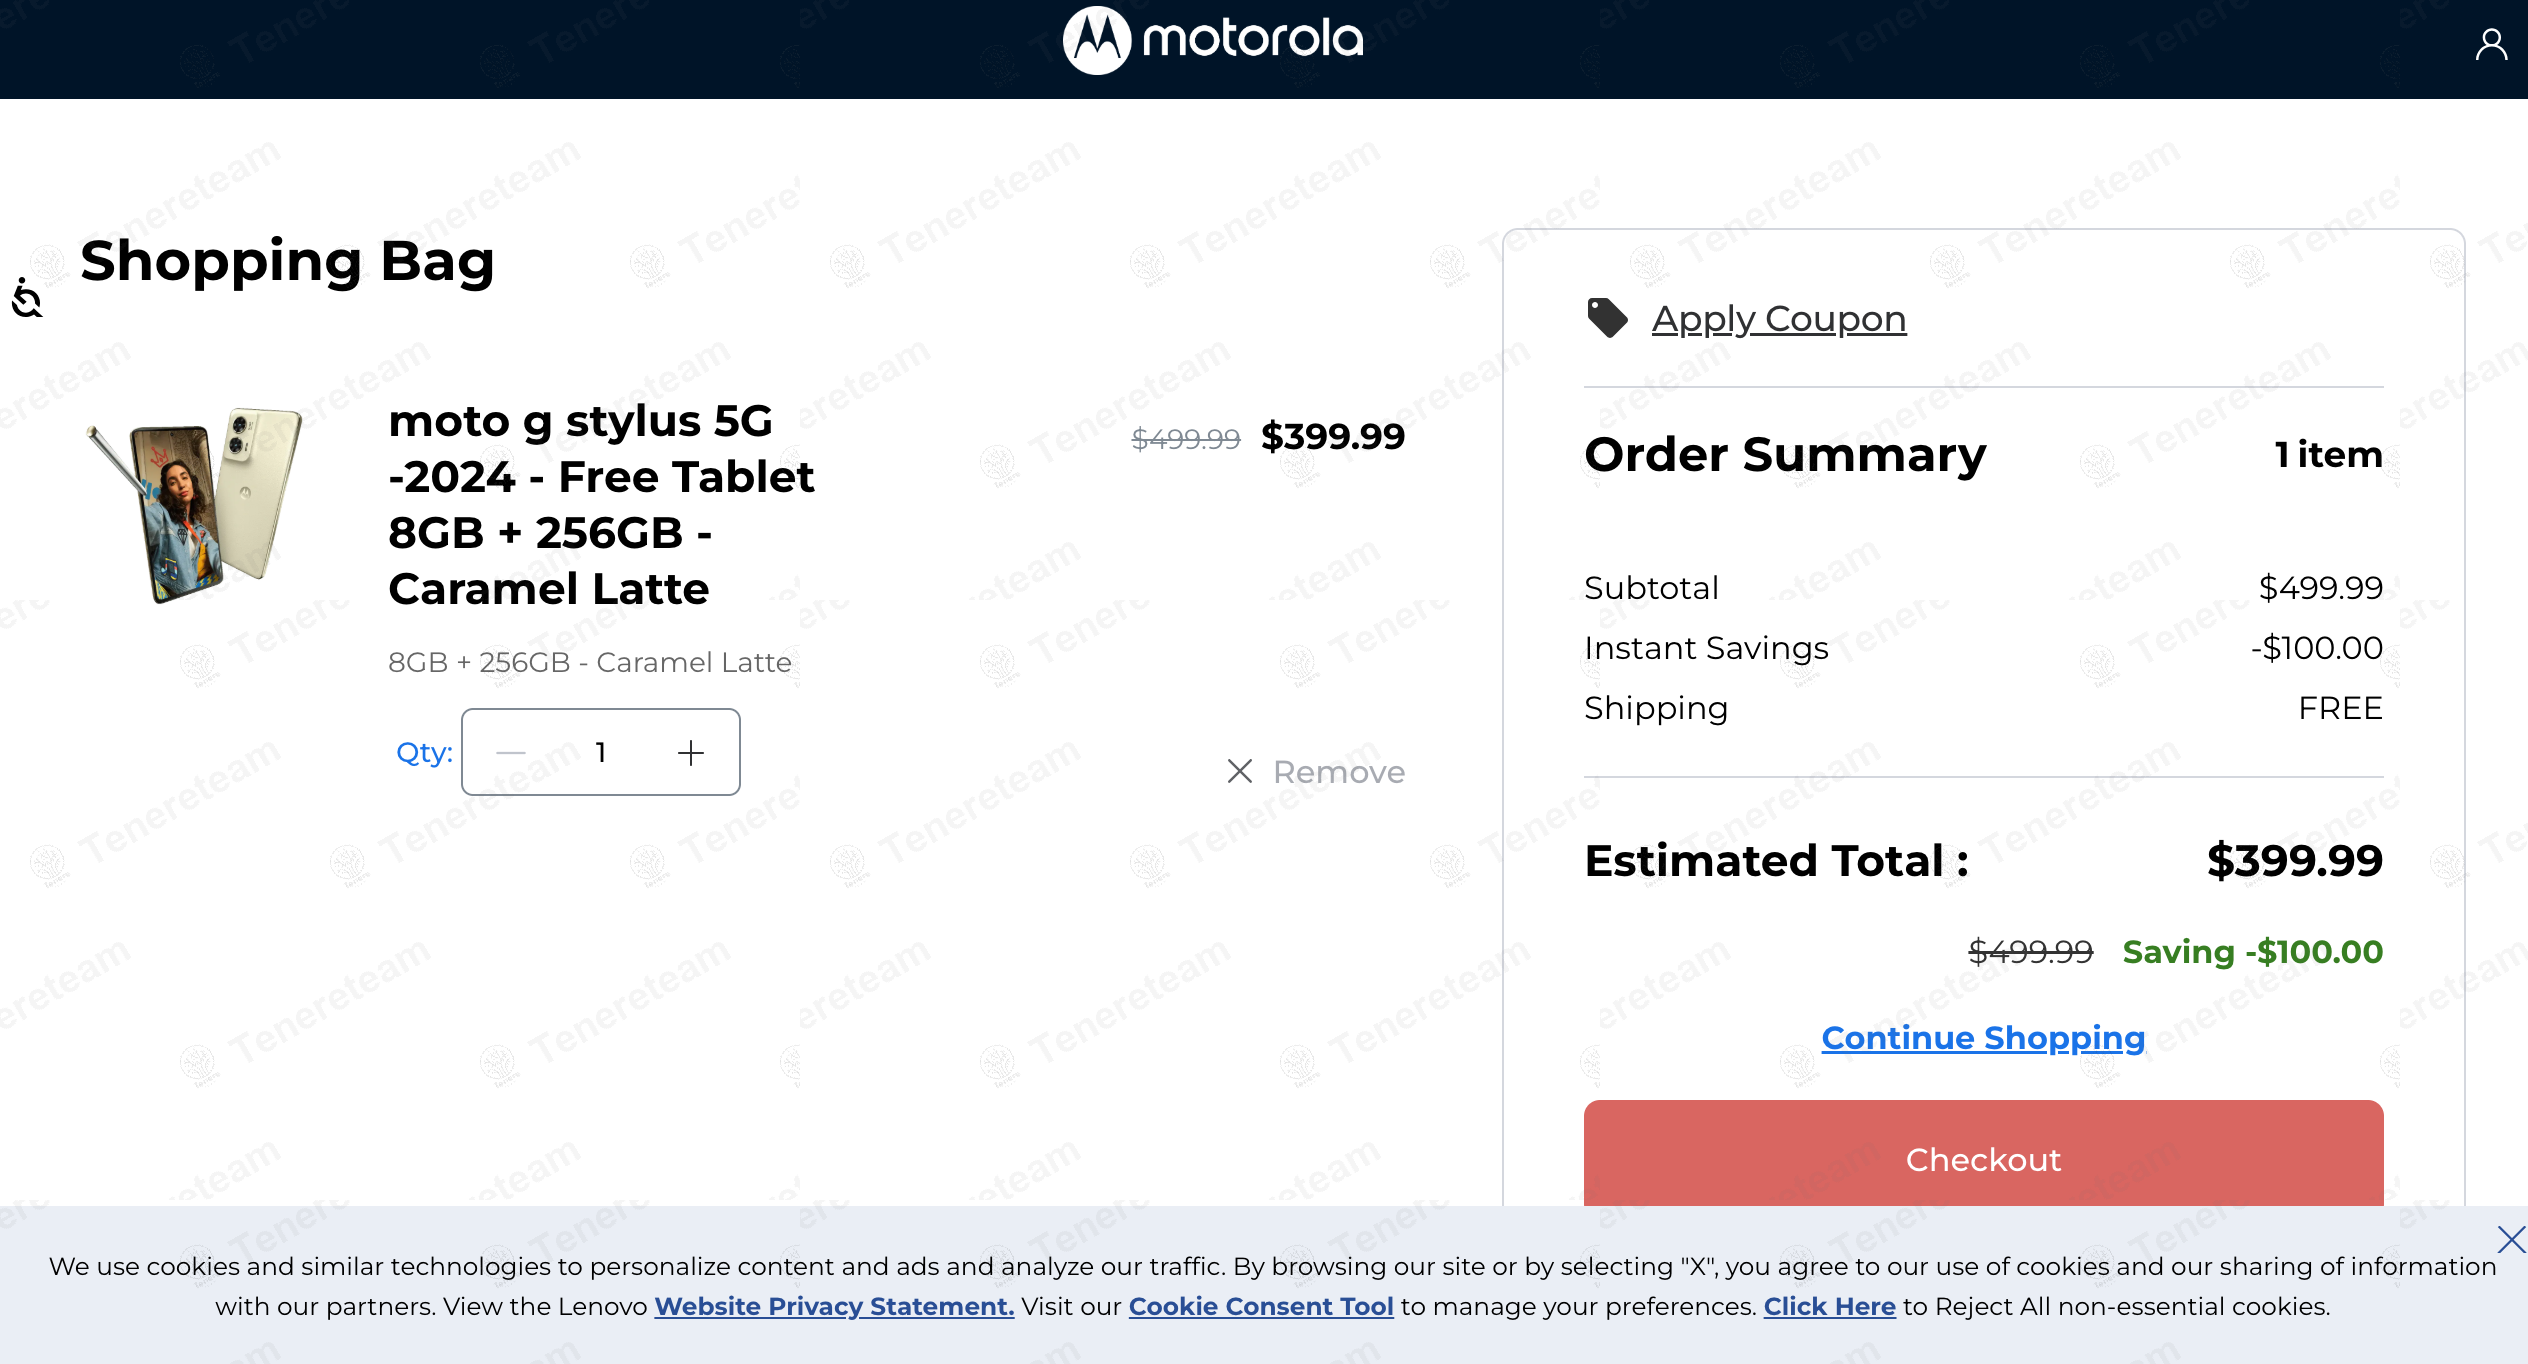
Task: Open the user account icon
Action: 2490,45
